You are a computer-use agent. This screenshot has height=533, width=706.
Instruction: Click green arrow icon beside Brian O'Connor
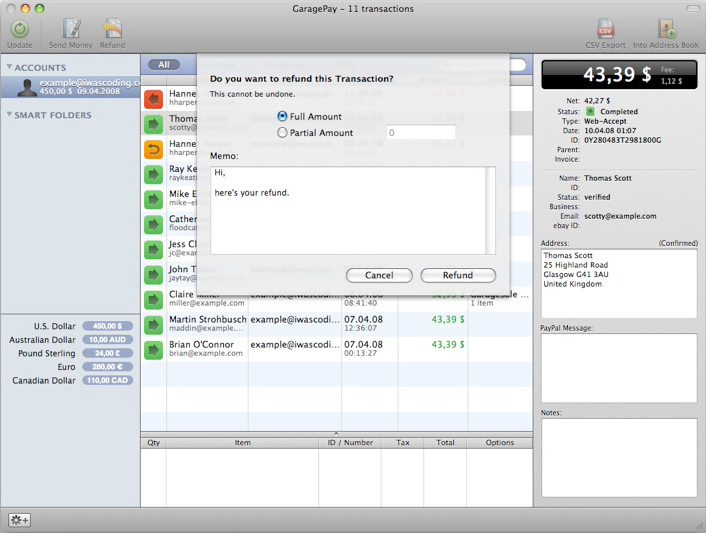coord(153,350)
